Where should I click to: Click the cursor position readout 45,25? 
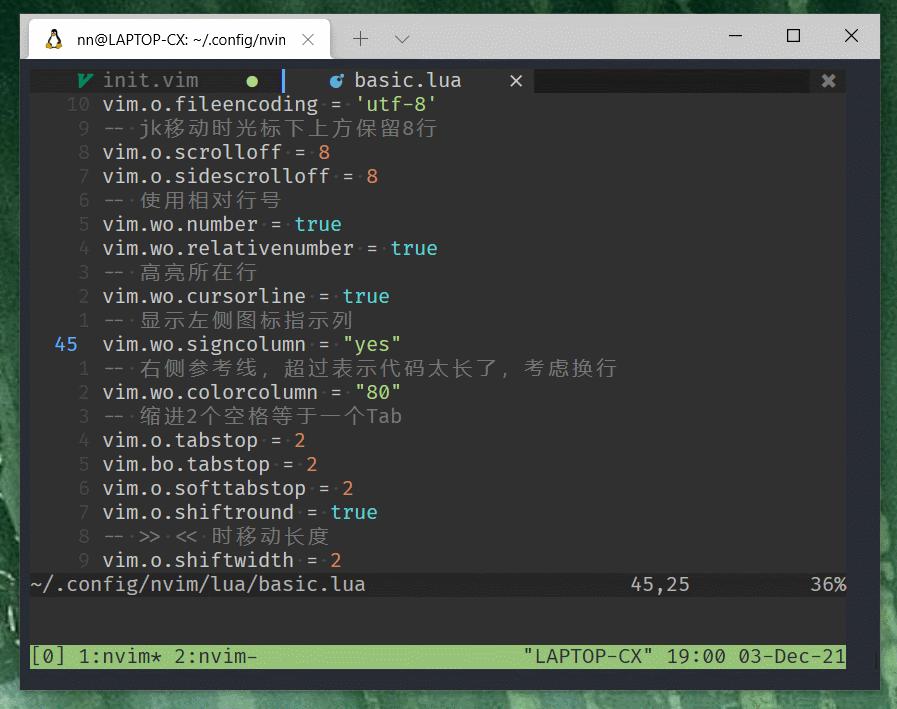pos(660,584)
